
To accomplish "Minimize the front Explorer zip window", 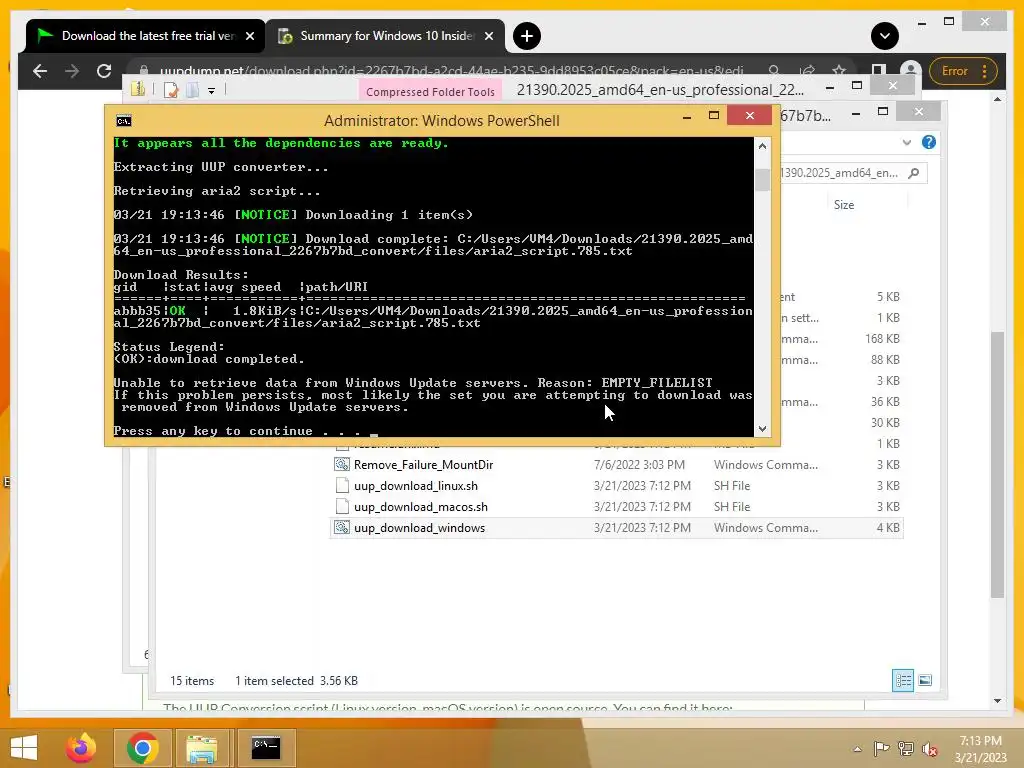I will [x=829, y=87].
